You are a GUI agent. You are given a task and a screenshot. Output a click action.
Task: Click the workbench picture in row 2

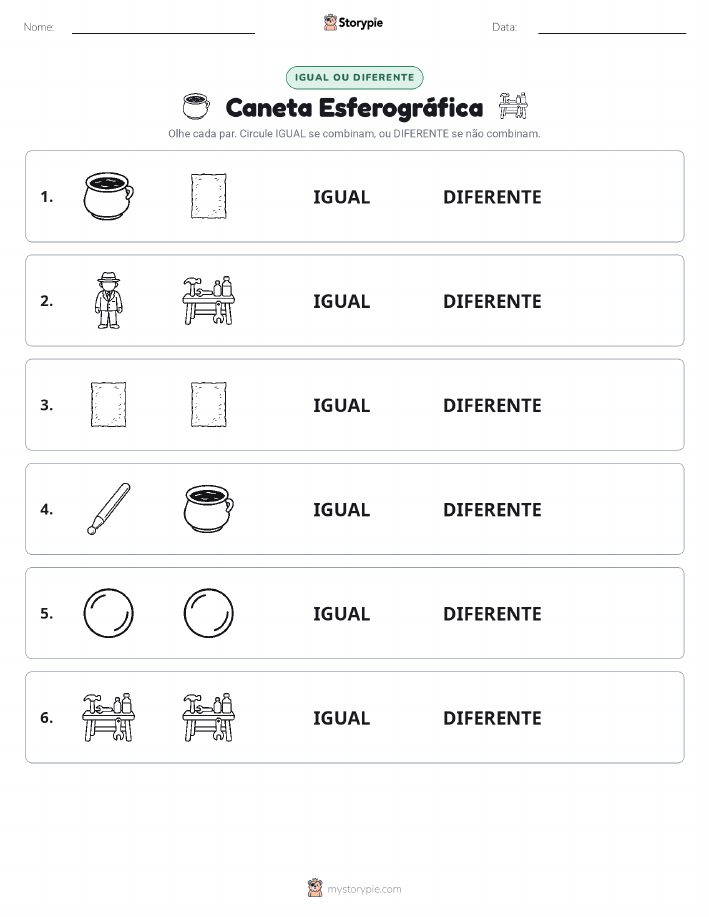pyautogui.click(x=209, y=301)
